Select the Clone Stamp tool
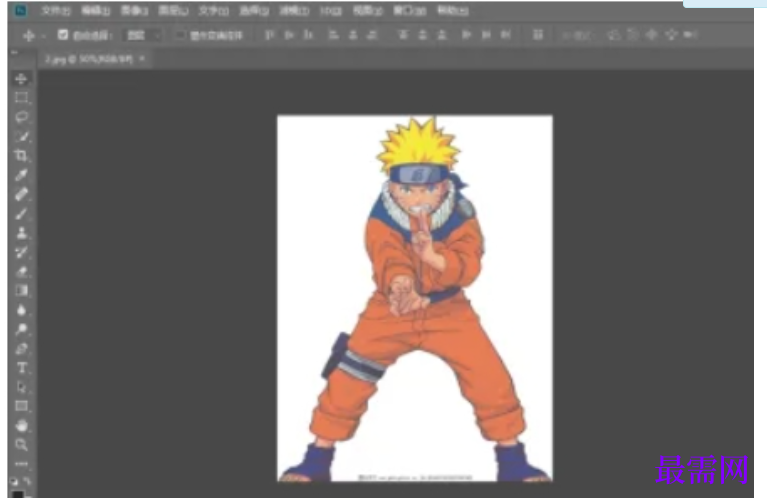 click(21, 232)
